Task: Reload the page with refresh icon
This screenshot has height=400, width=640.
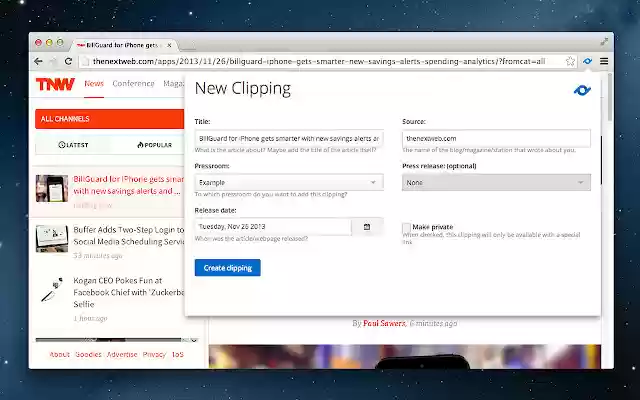Action: [x=68, y=61]
